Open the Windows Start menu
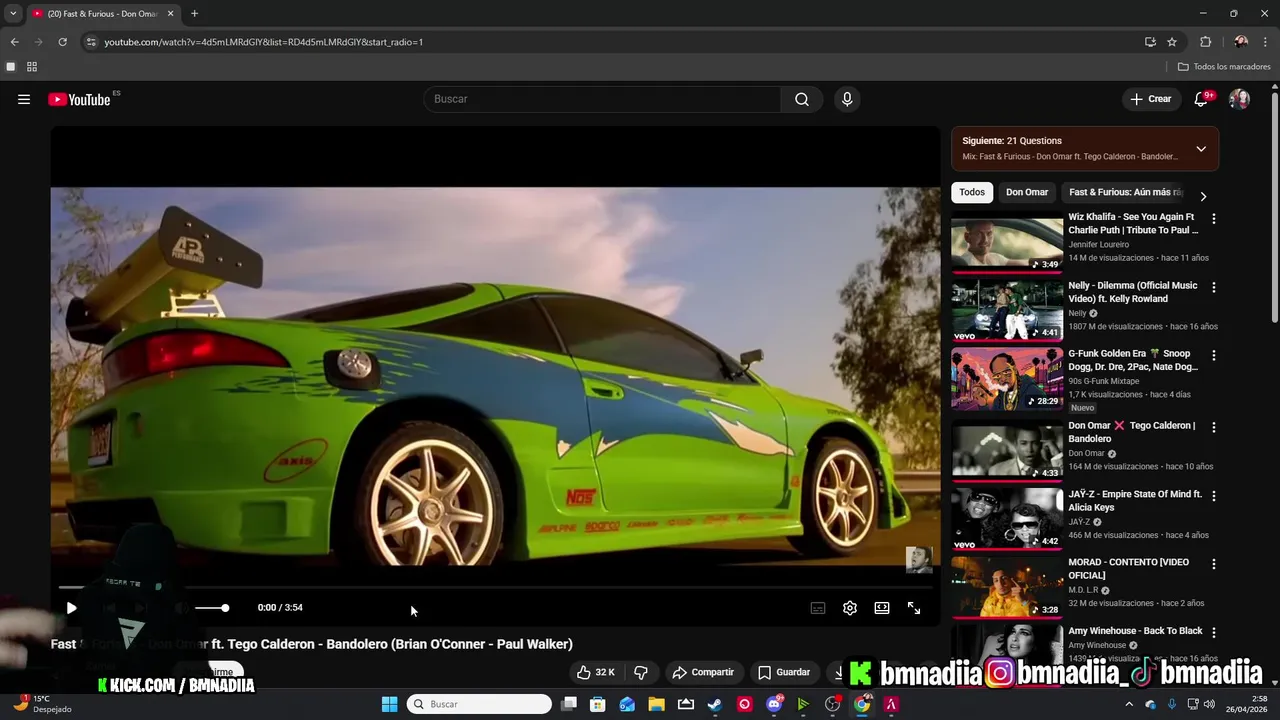The image size is (1280, 720). 390,704
